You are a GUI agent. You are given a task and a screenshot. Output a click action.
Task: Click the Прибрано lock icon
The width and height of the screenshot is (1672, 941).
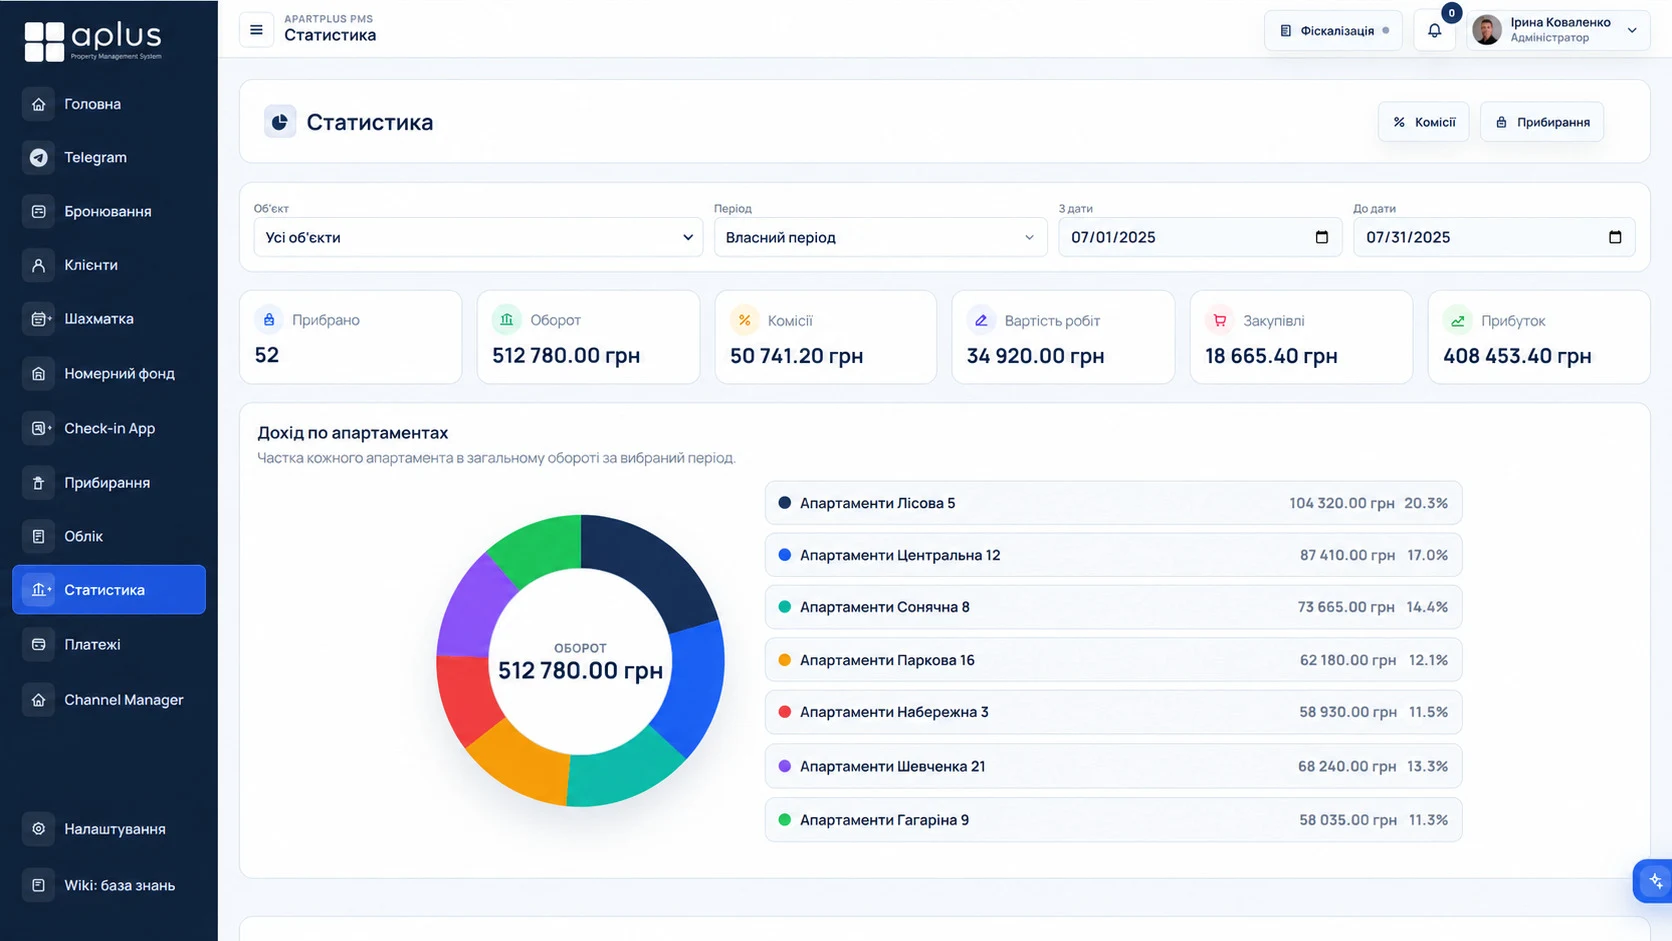269,320
